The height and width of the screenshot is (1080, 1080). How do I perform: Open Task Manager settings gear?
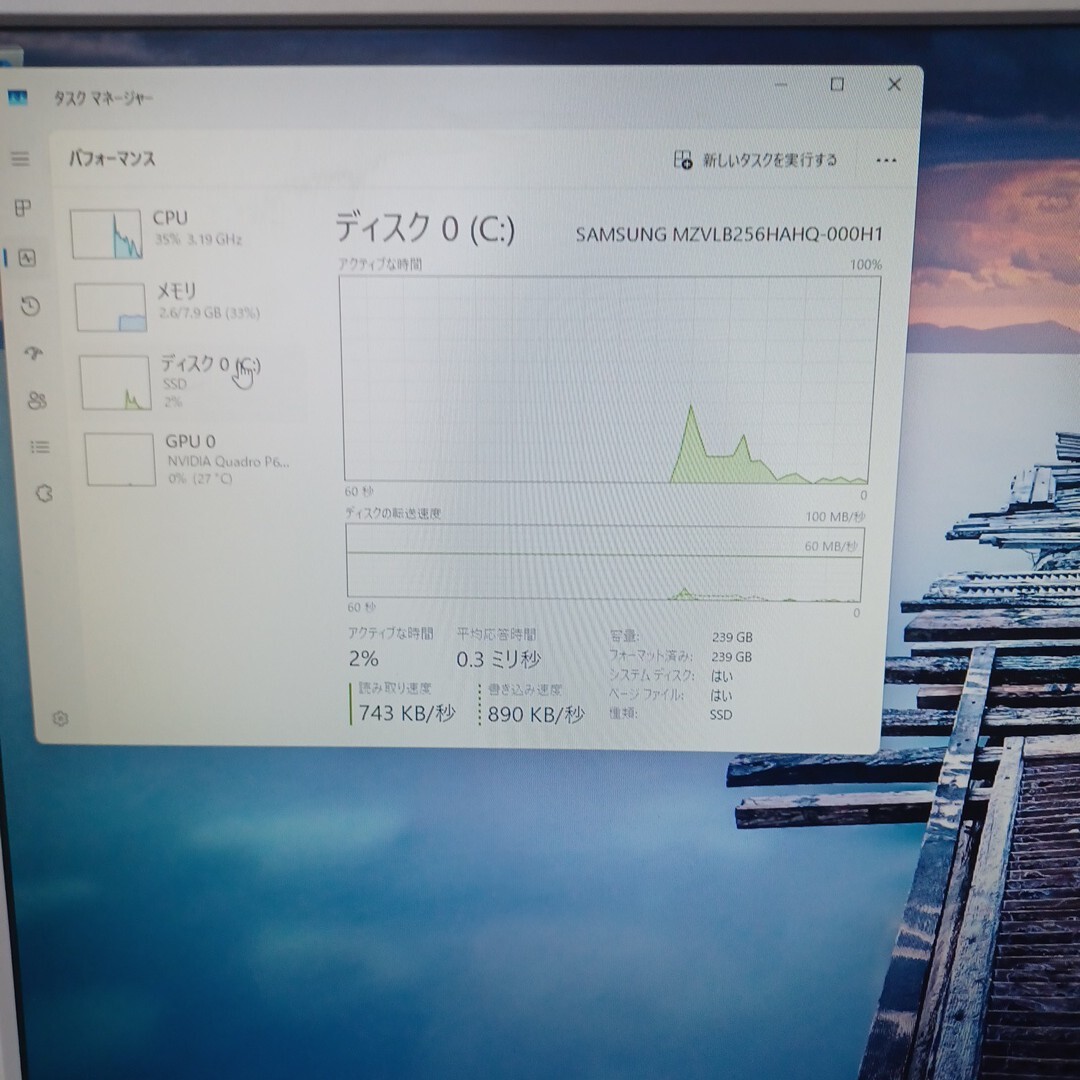(x=61, y=718)
